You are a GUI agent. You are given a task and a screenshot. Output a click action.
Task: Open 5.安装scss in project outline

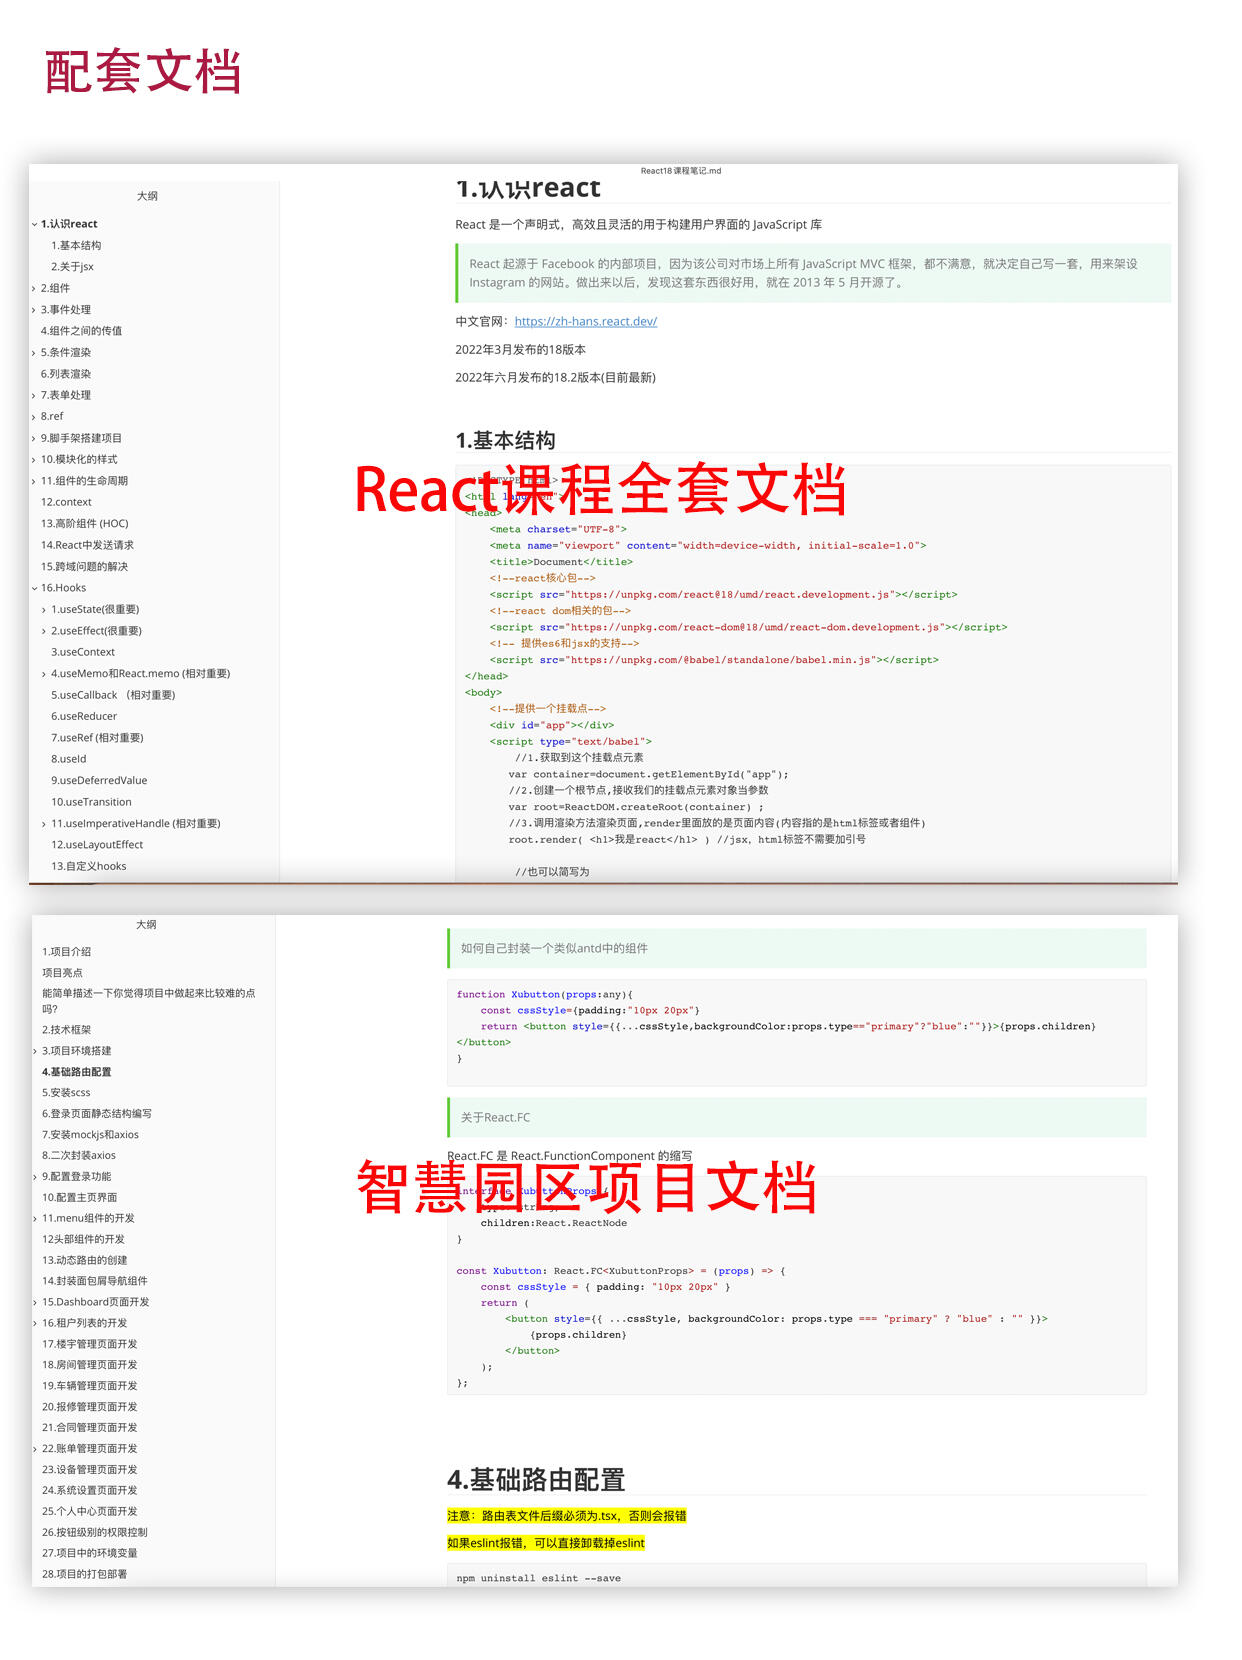point(66,1093)
